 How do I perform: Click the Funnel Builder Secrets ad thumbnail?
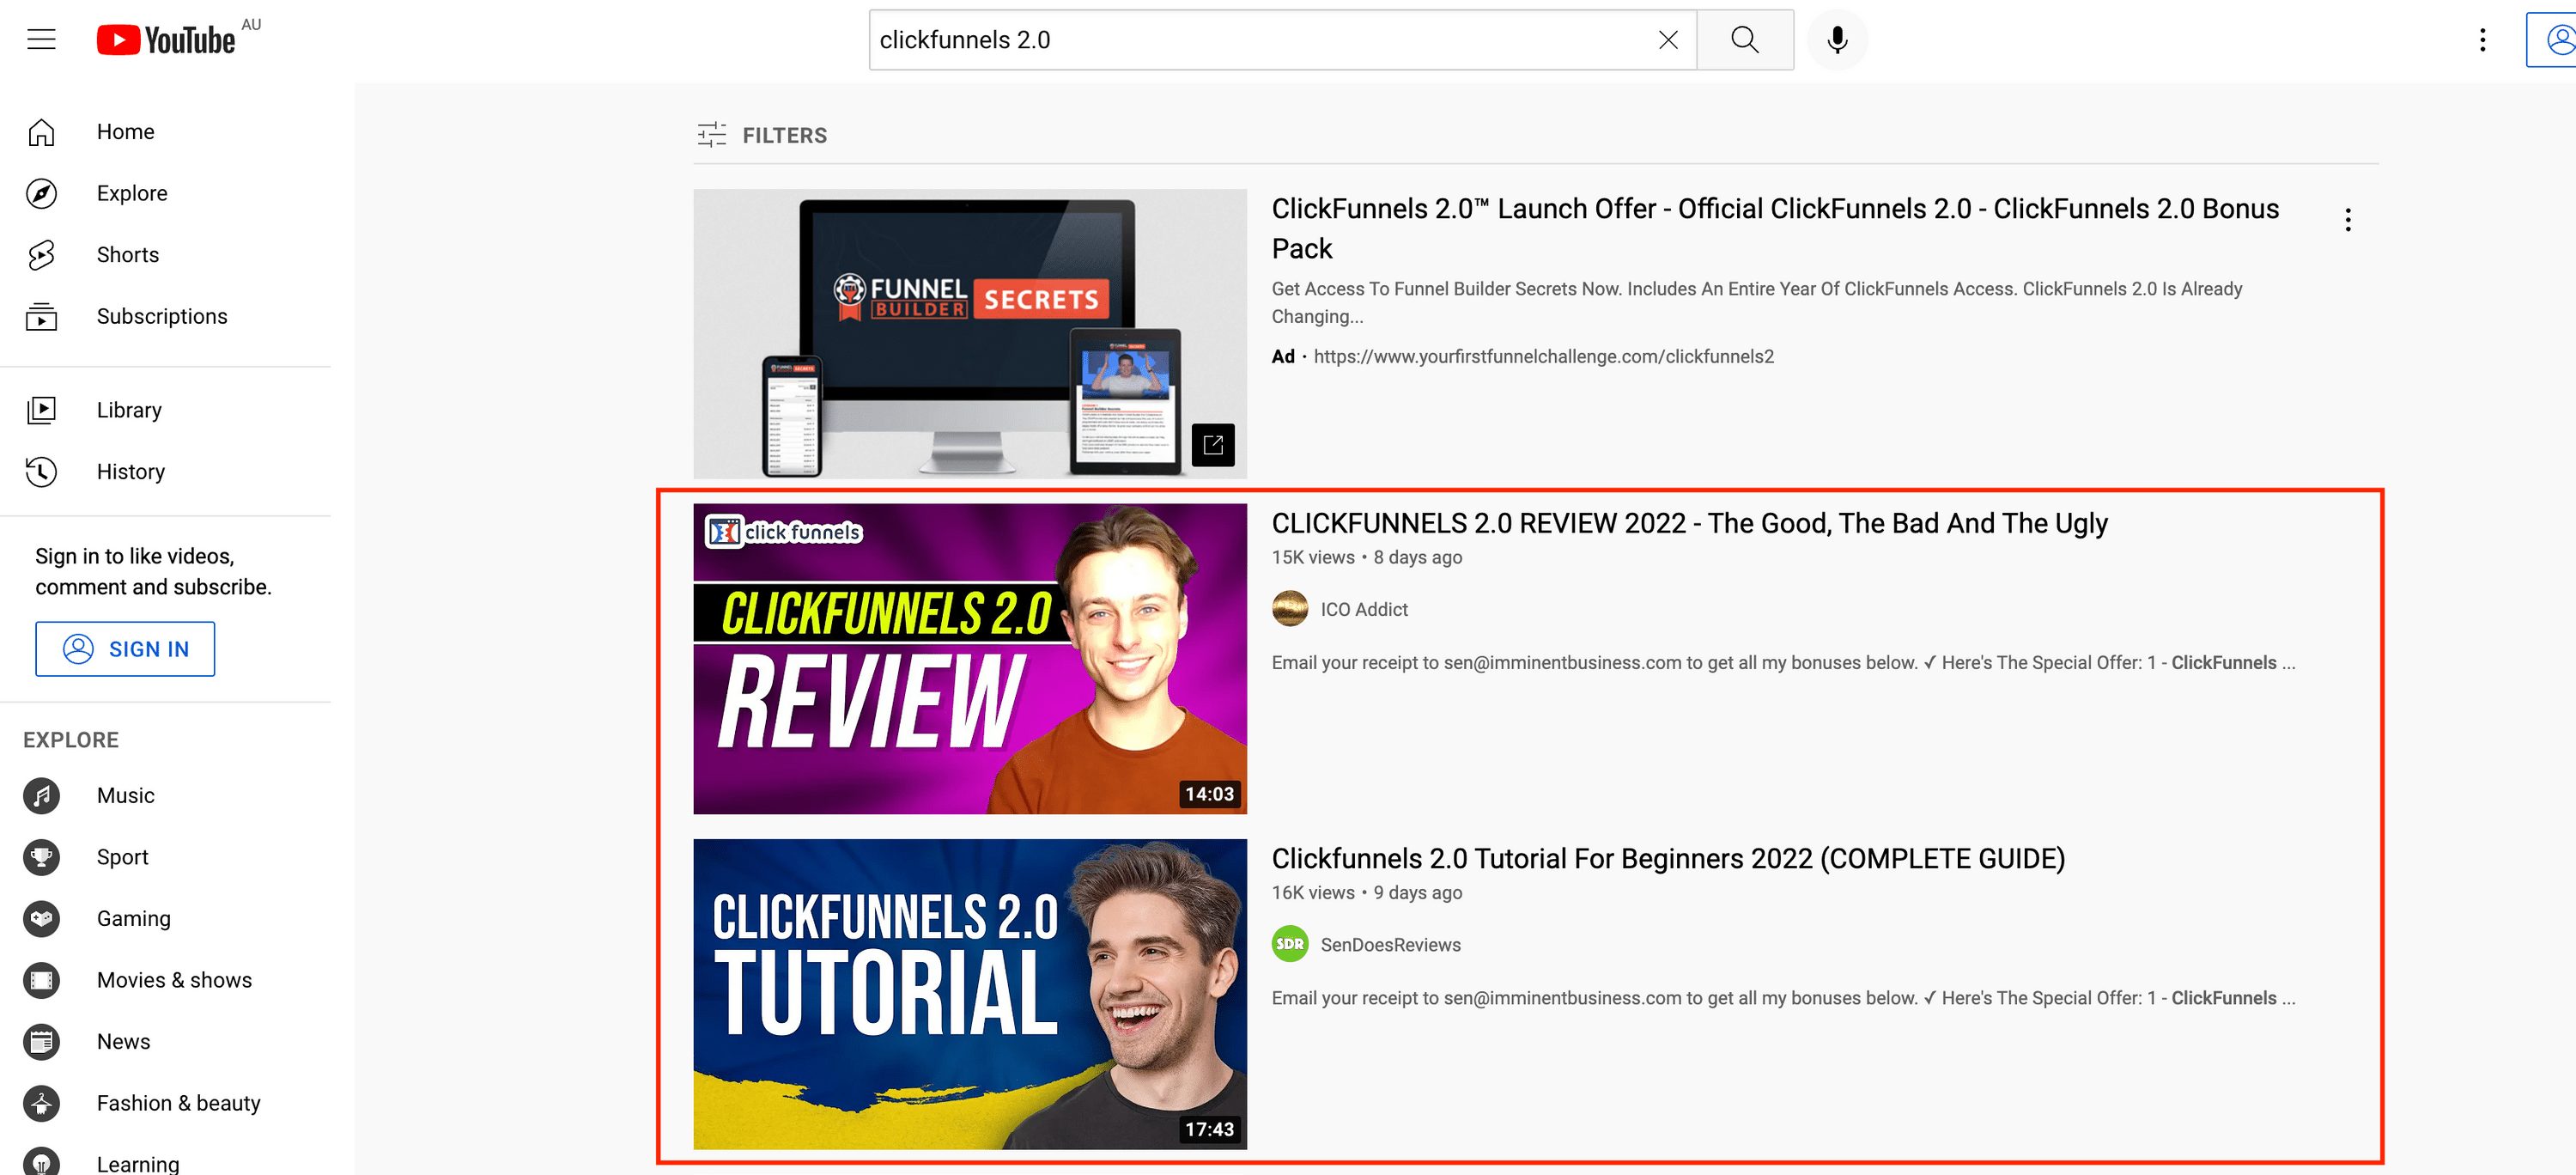[x=970, y=334]
